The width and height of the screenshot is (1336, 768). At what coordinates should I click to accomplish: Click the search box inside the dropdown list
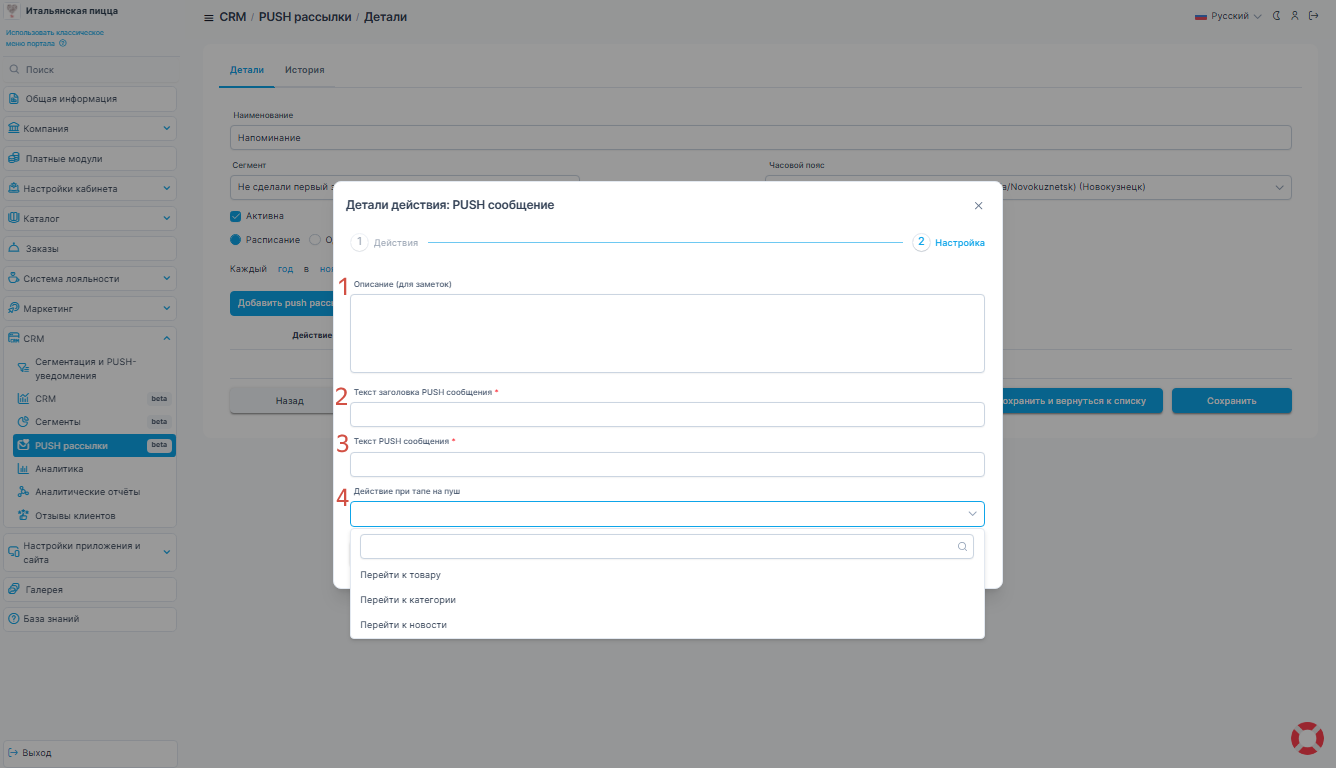pos(667,546)
